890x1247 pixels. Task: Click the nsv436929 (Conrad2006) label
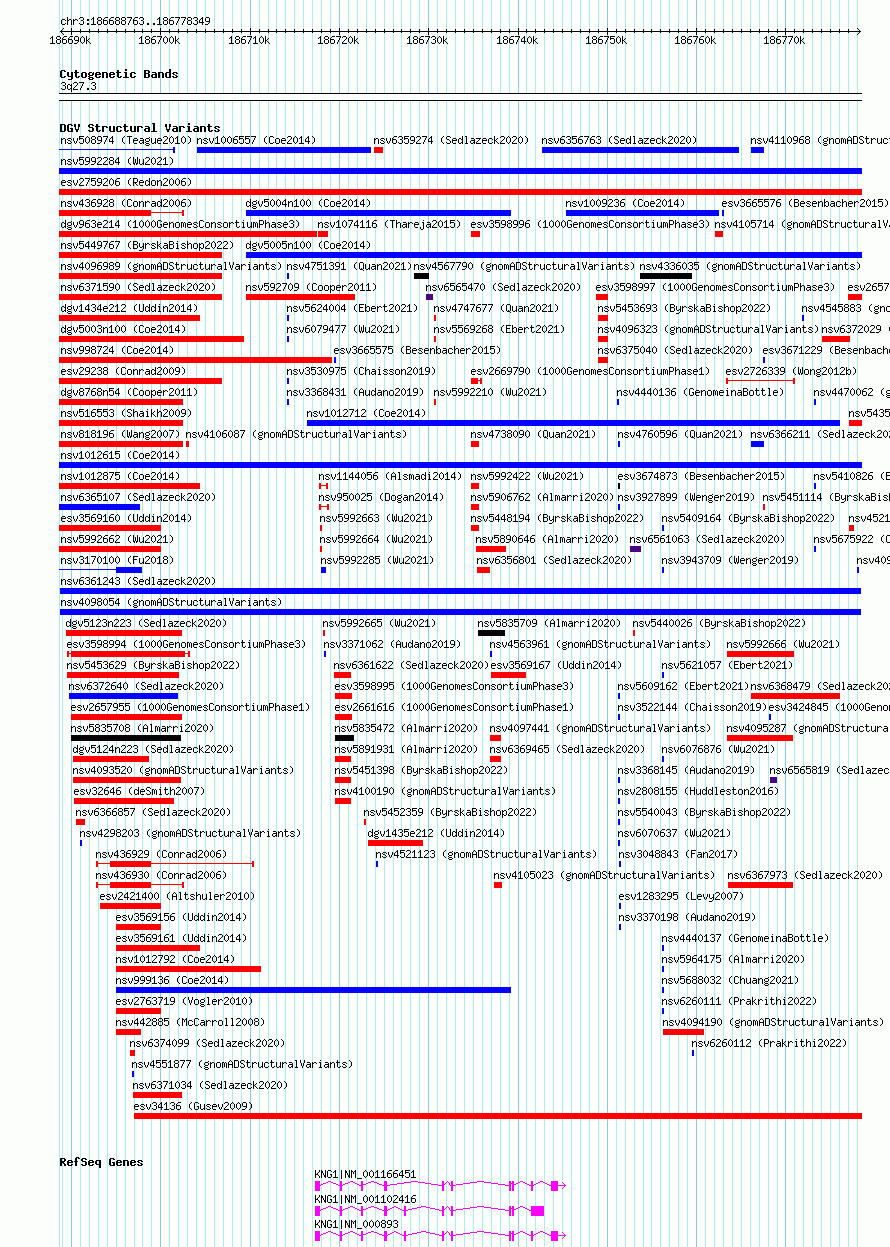point(161,854)
